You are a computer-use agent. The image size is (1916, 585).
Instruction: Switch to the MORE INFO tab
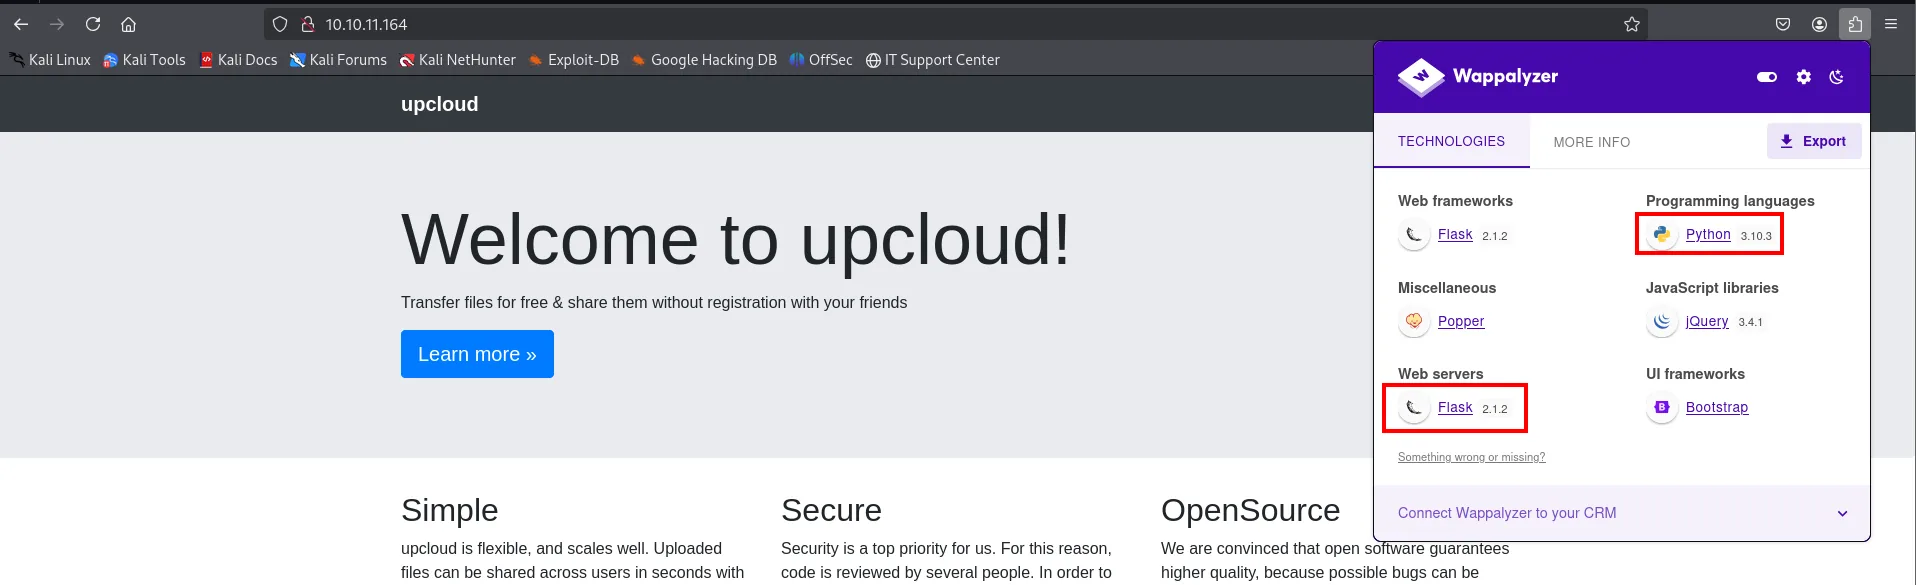(x=1591, y=142)
